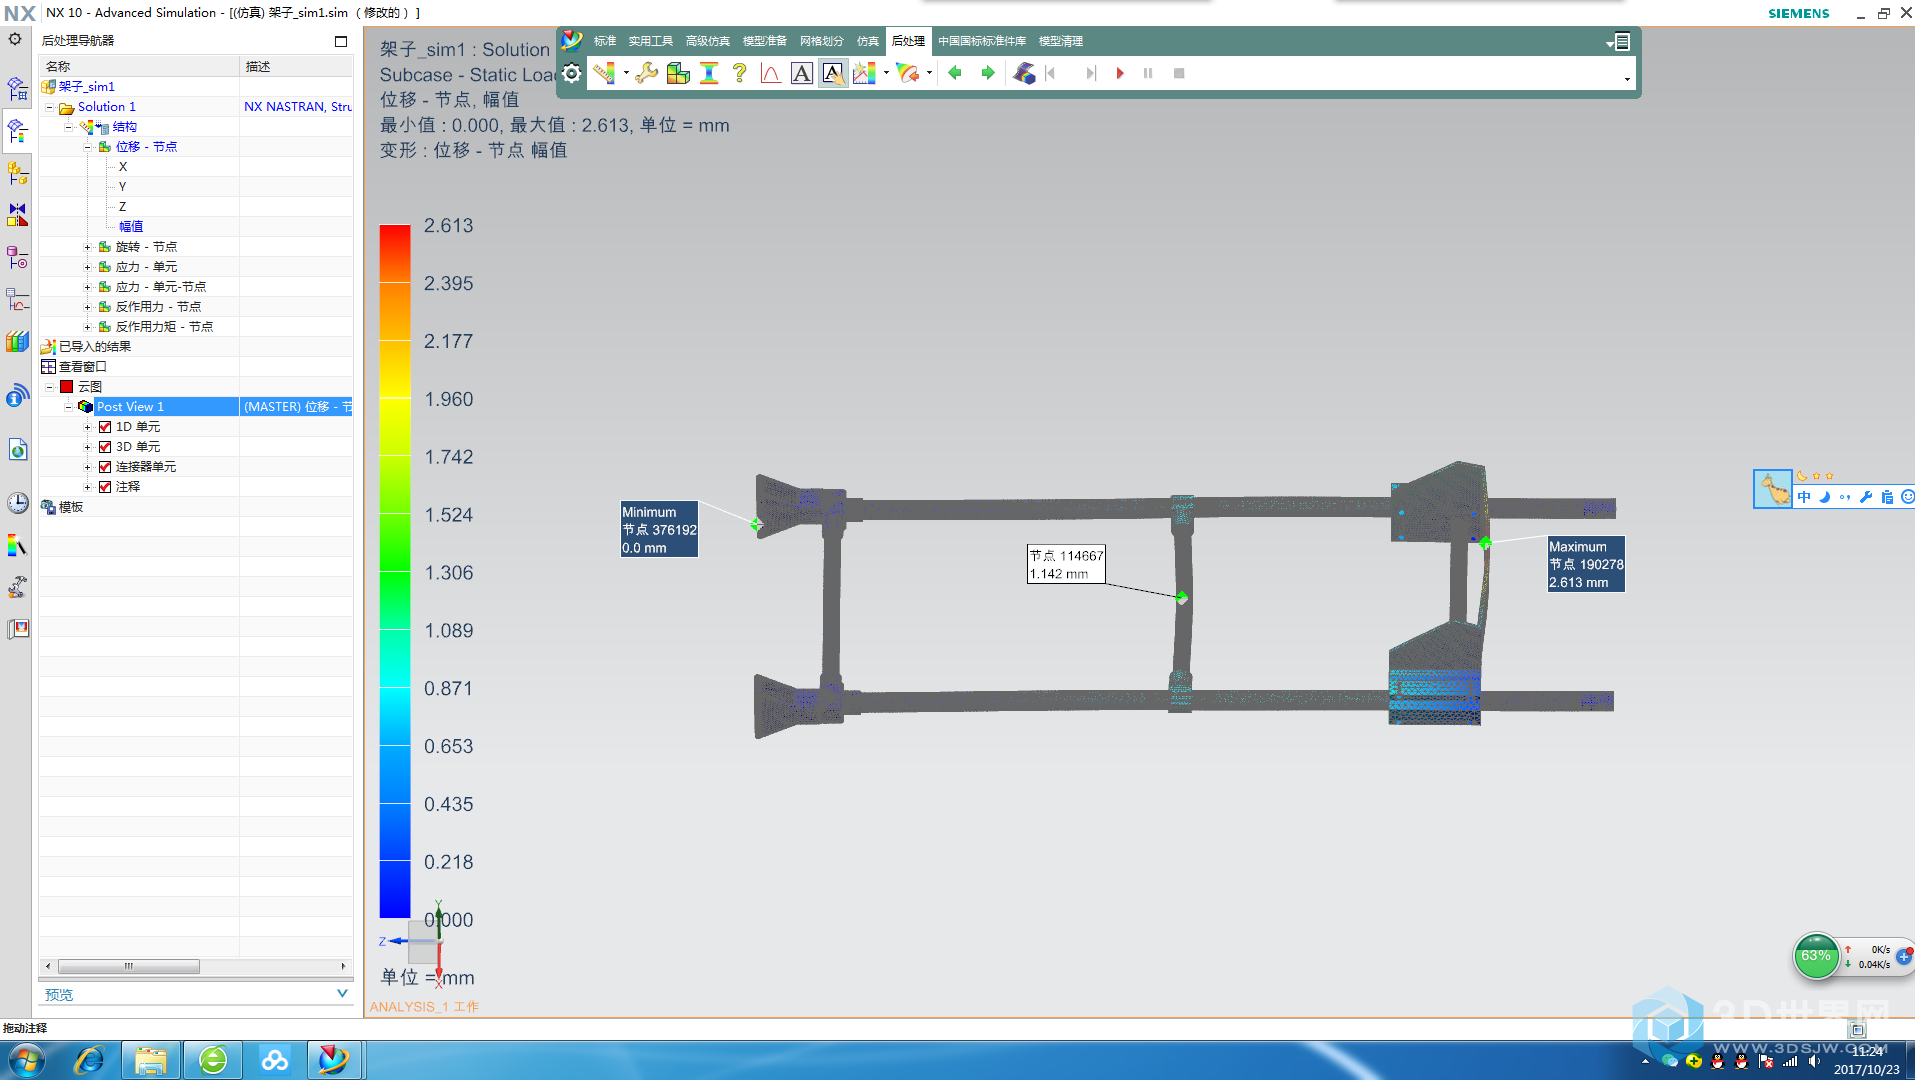Switch to the 高级仿真 ribbon tab
This screenshot has height=1080, width=1915.
point(708,41)
